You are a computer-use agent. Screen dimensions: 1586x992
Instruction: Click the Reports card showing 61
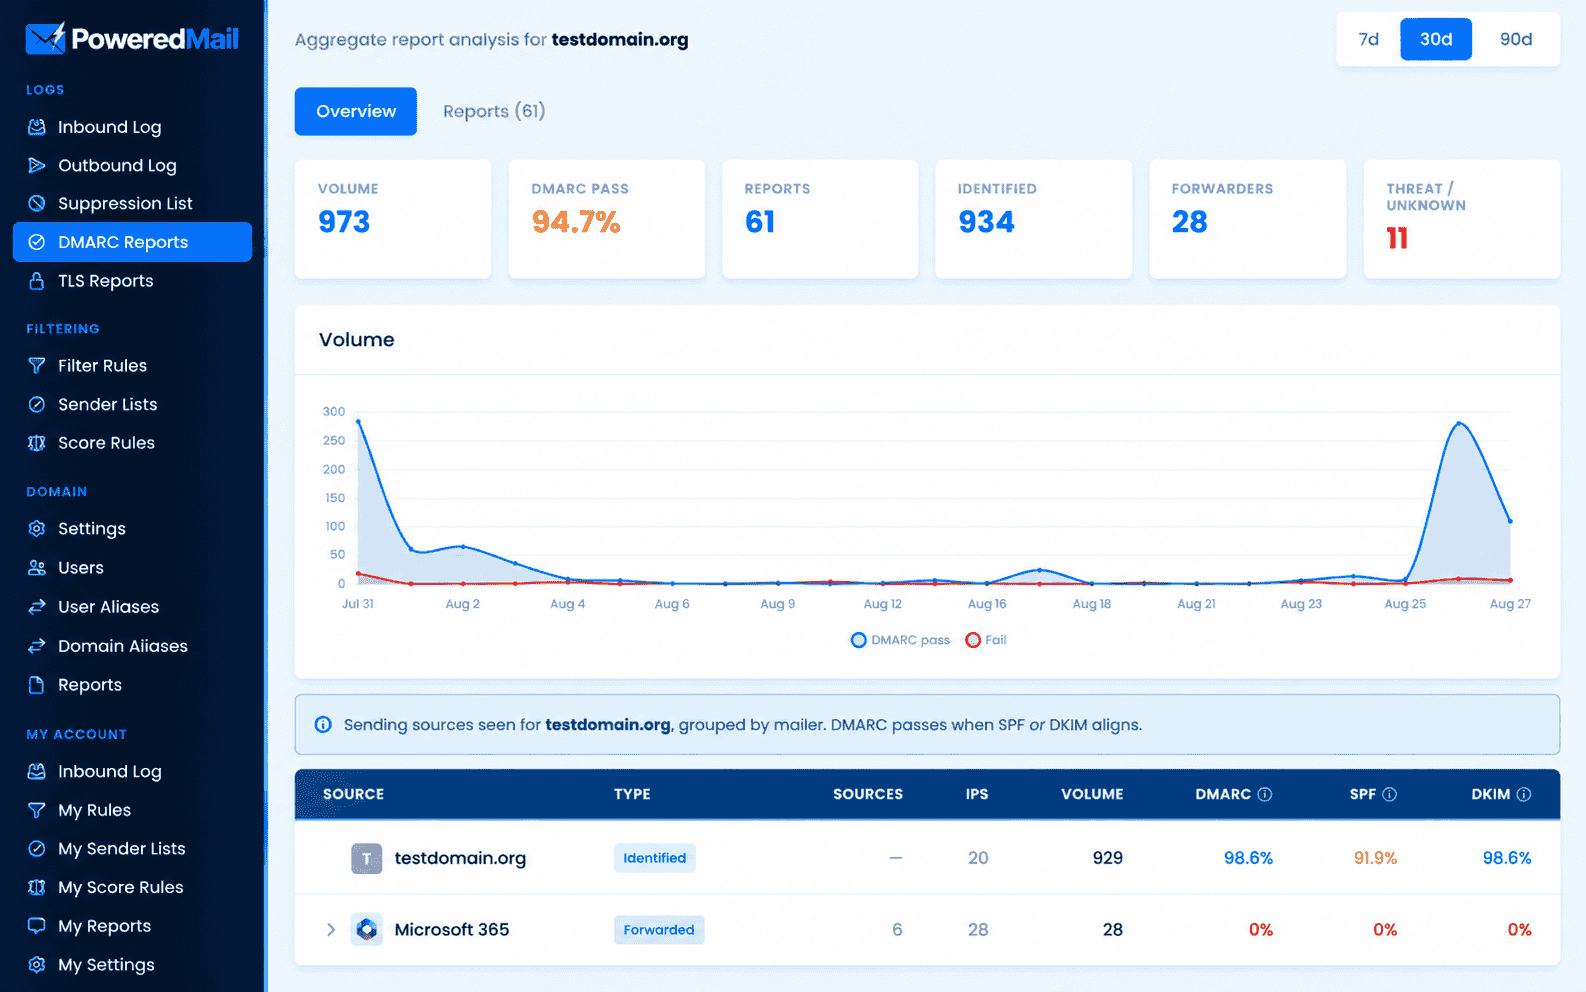820,219
